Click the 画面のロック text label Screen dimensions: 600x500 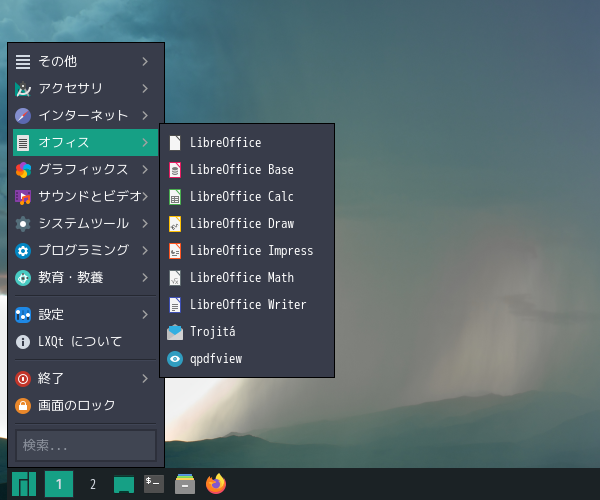(77, 406)
